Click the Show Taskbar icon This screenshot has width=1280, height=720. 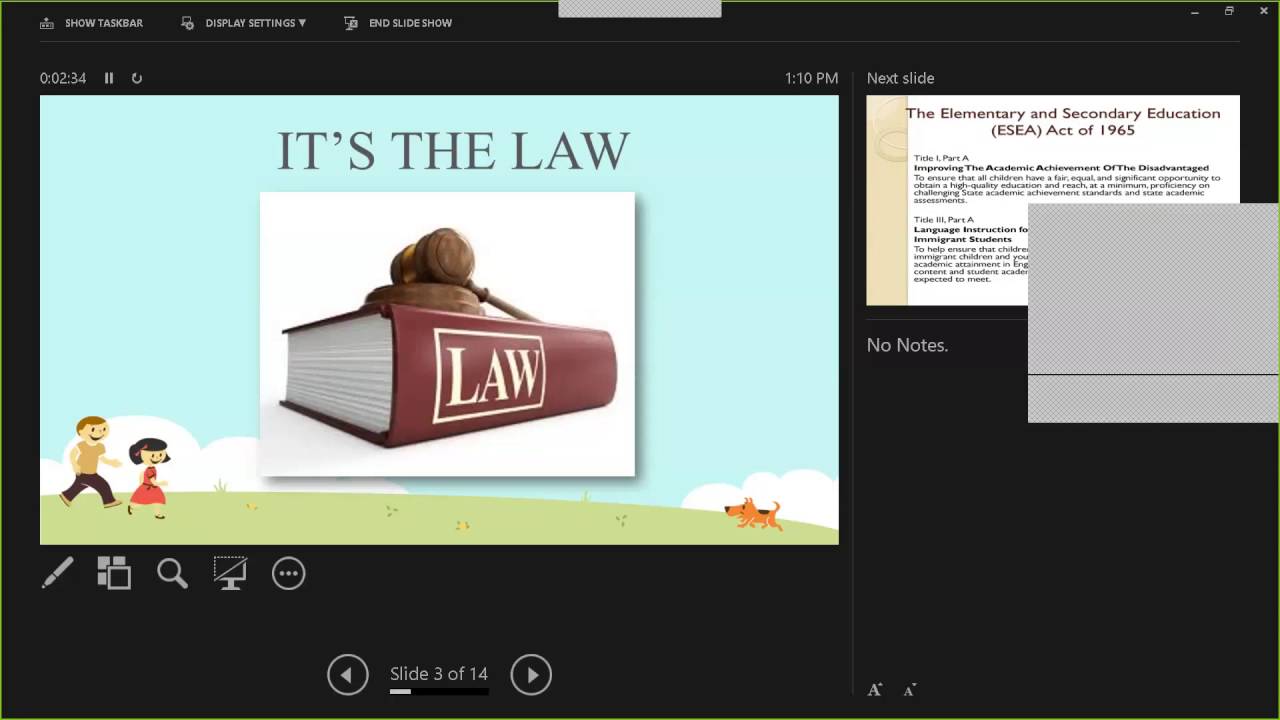[x=47, y=23]
